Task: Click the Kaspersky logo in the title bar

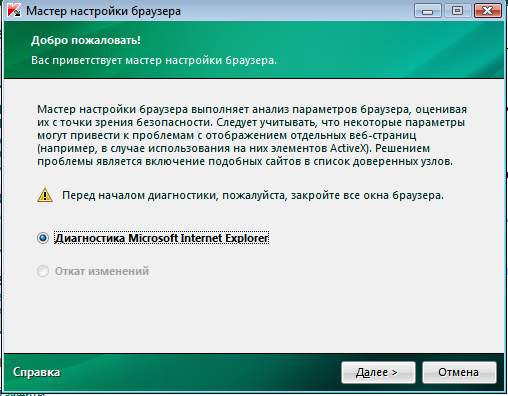Action: point(14,11)
